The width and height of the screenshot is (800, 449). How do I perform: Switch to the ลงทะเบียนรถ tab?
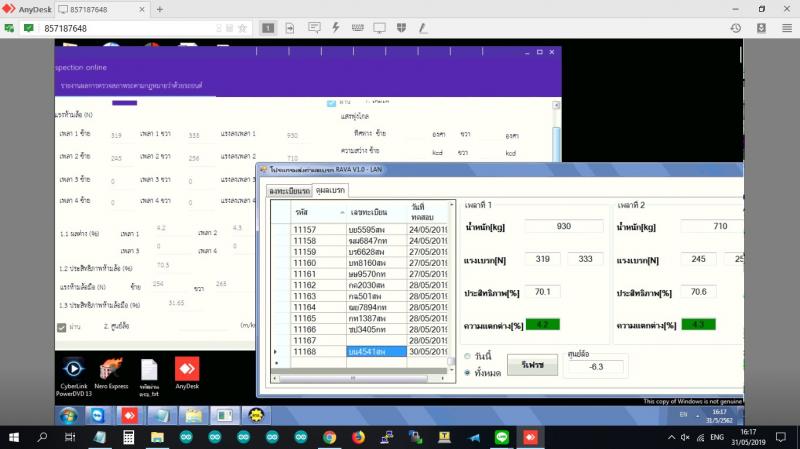[289, 191]
